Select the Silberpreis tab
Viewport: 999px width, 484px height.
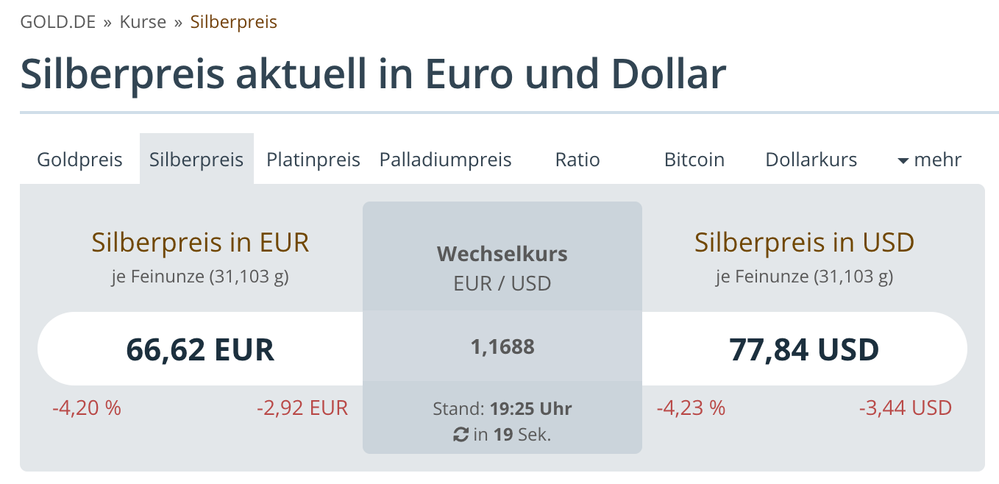click(196, 160)
